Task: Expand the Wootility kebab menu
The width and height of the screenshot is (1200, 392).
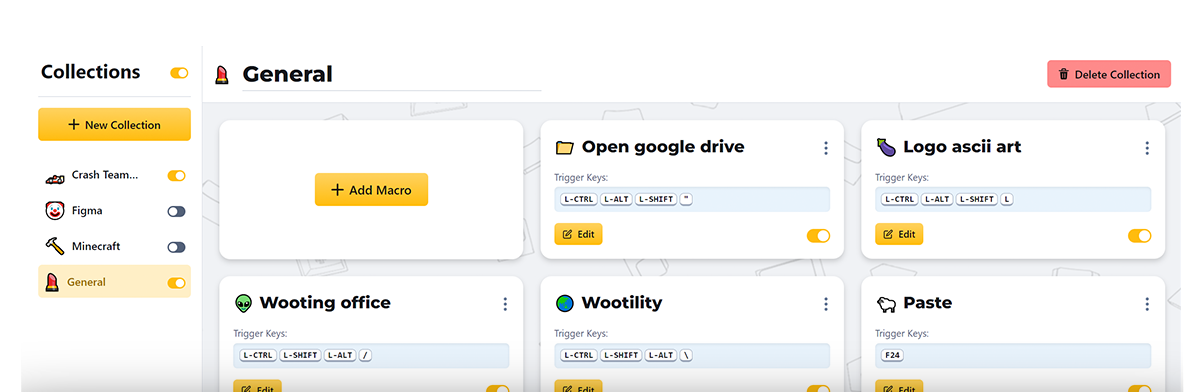Action: coord(826,304)
